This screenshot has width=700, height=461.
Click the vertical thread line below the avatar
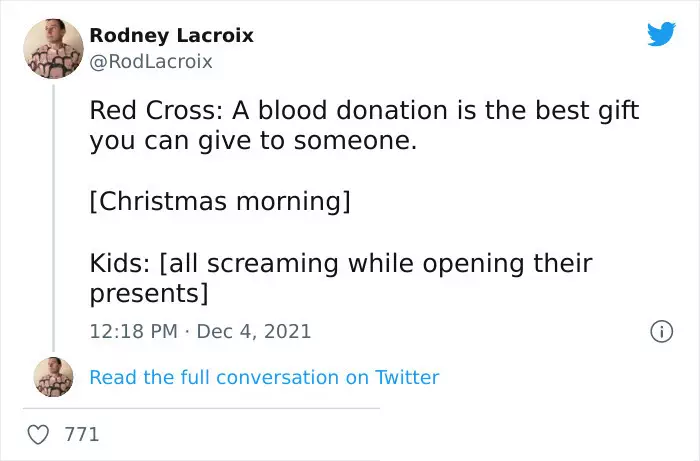(x=54, y=218)
